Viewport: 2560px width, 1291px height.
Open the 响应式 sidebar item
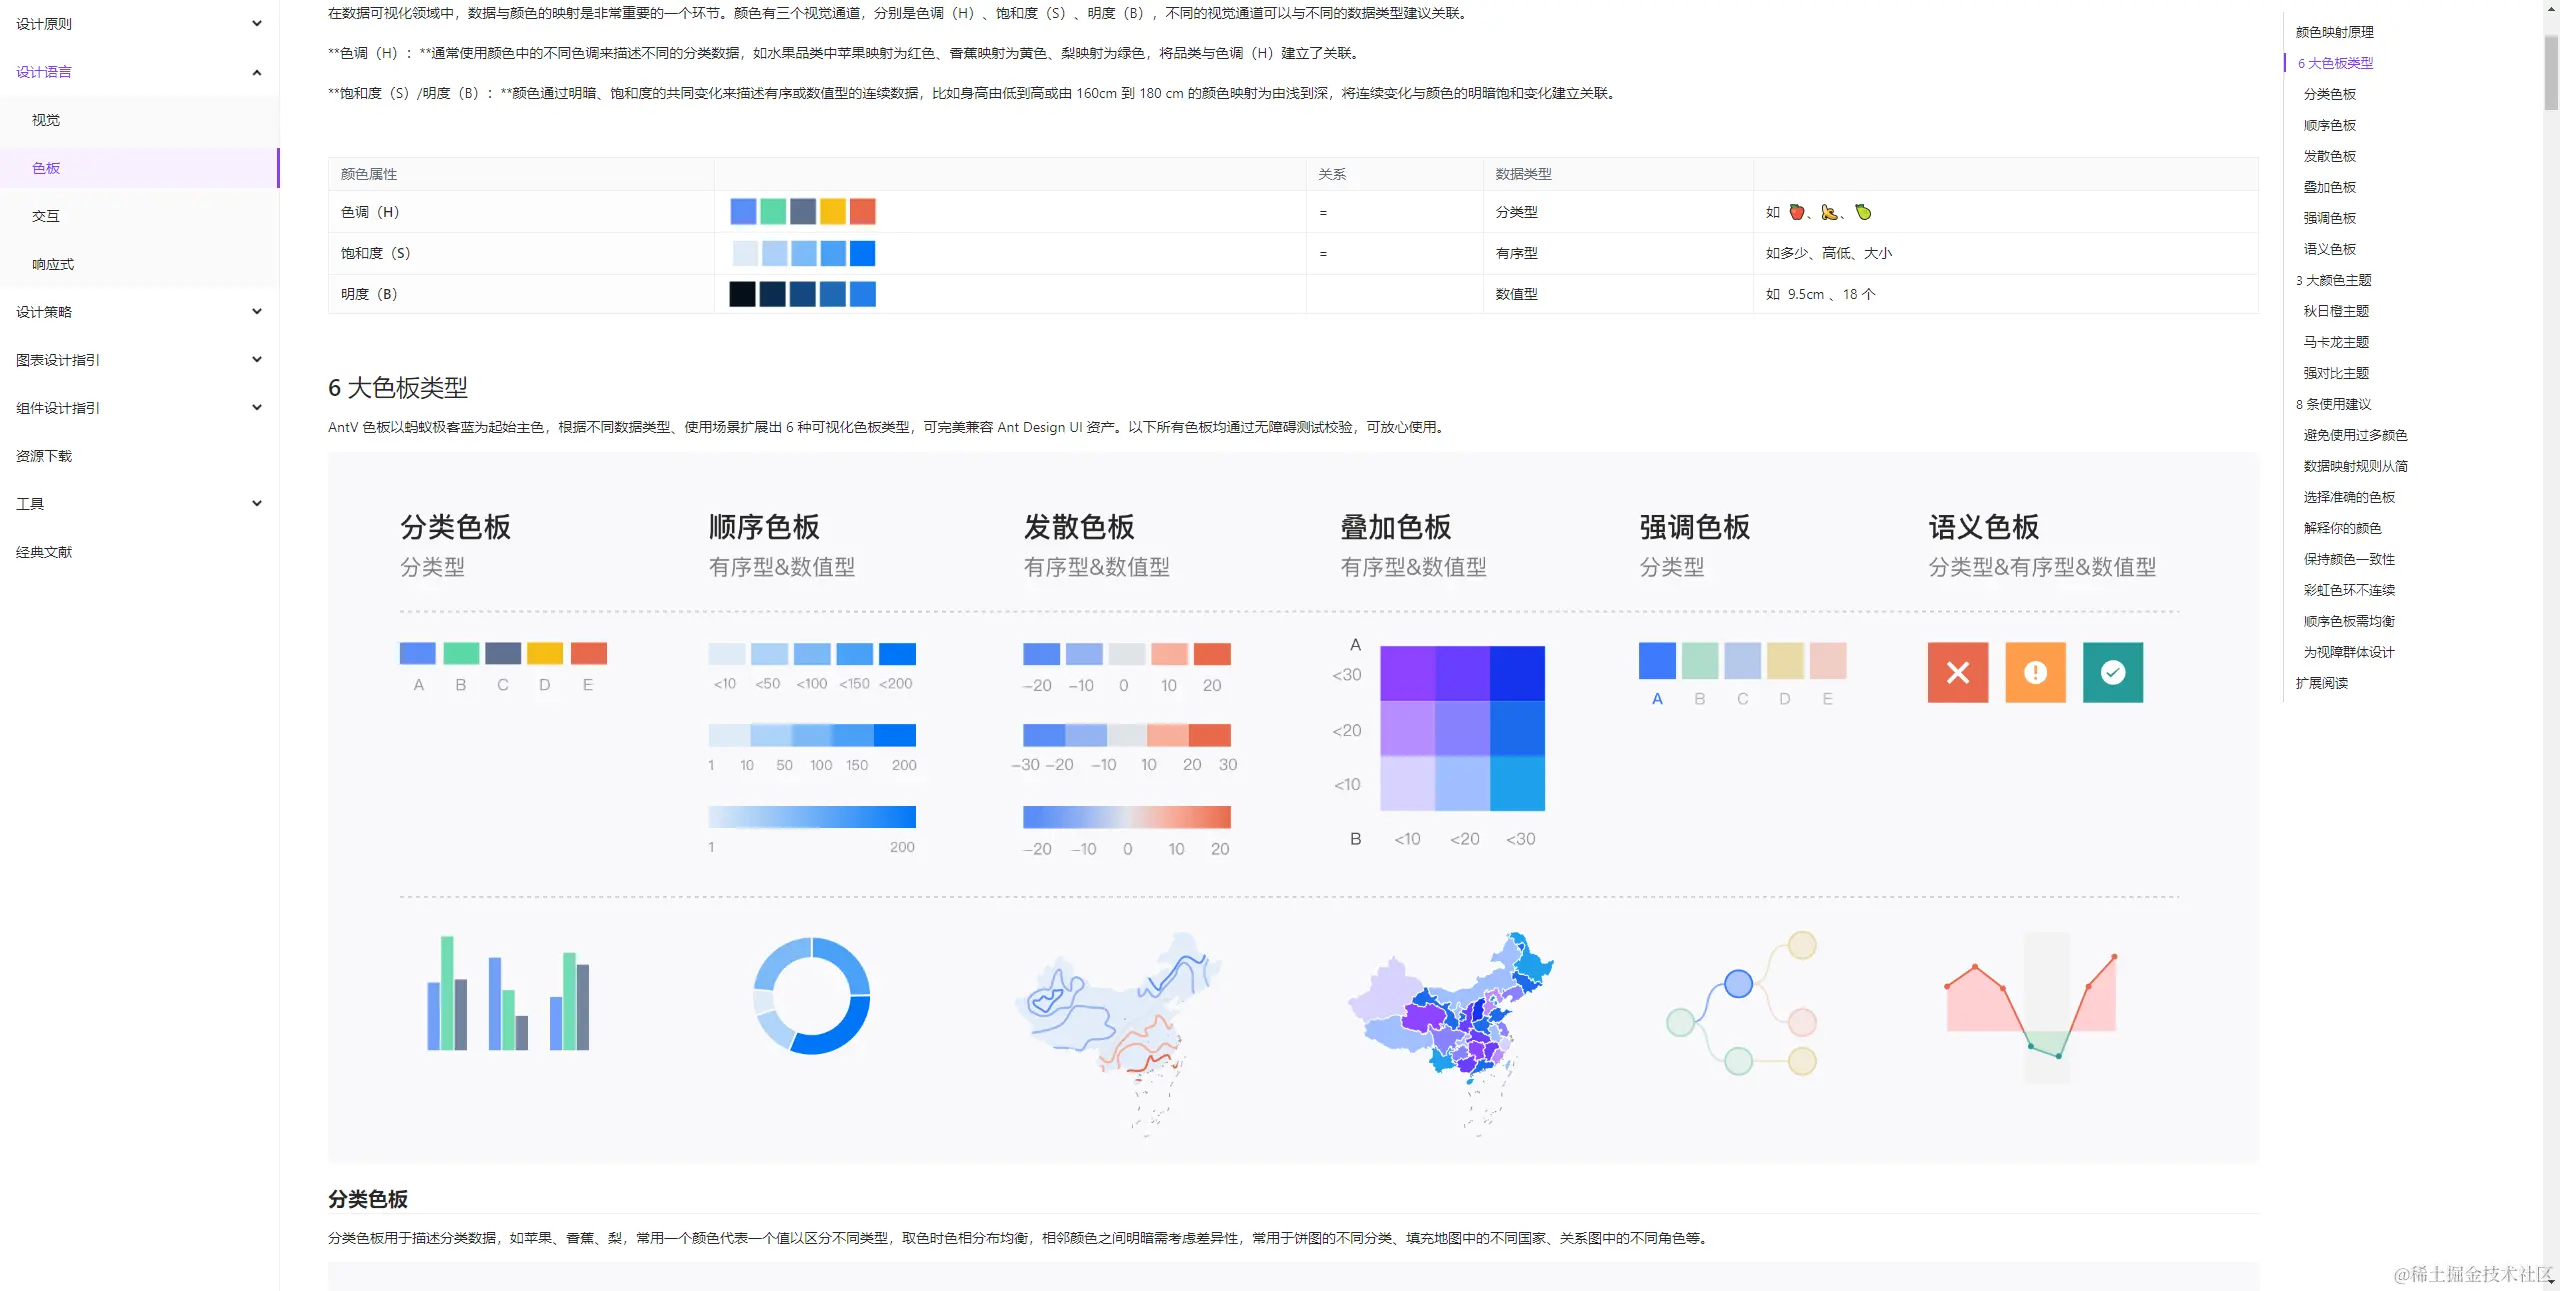coord(53,264)
